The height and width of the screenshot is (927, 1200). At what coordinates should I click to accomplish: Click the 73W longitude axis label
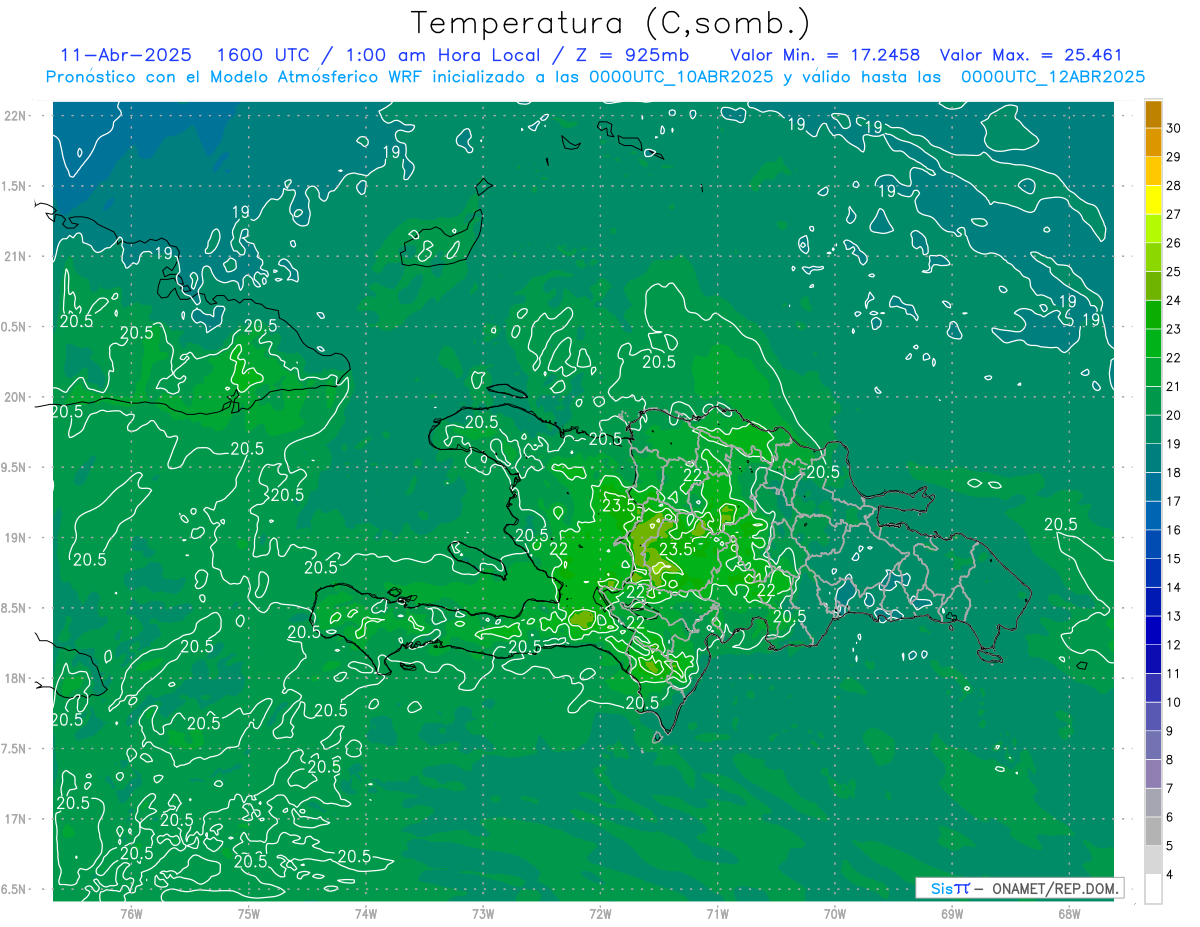pyautogui.click(x=483, y=913)
